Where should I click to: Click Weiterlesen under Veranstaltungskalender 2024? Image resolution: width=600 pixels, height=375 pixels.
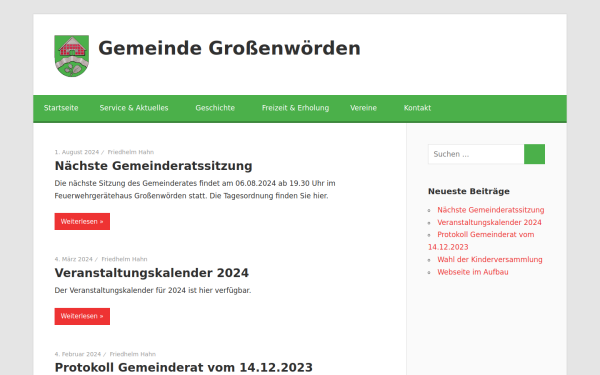click(82, 316)
